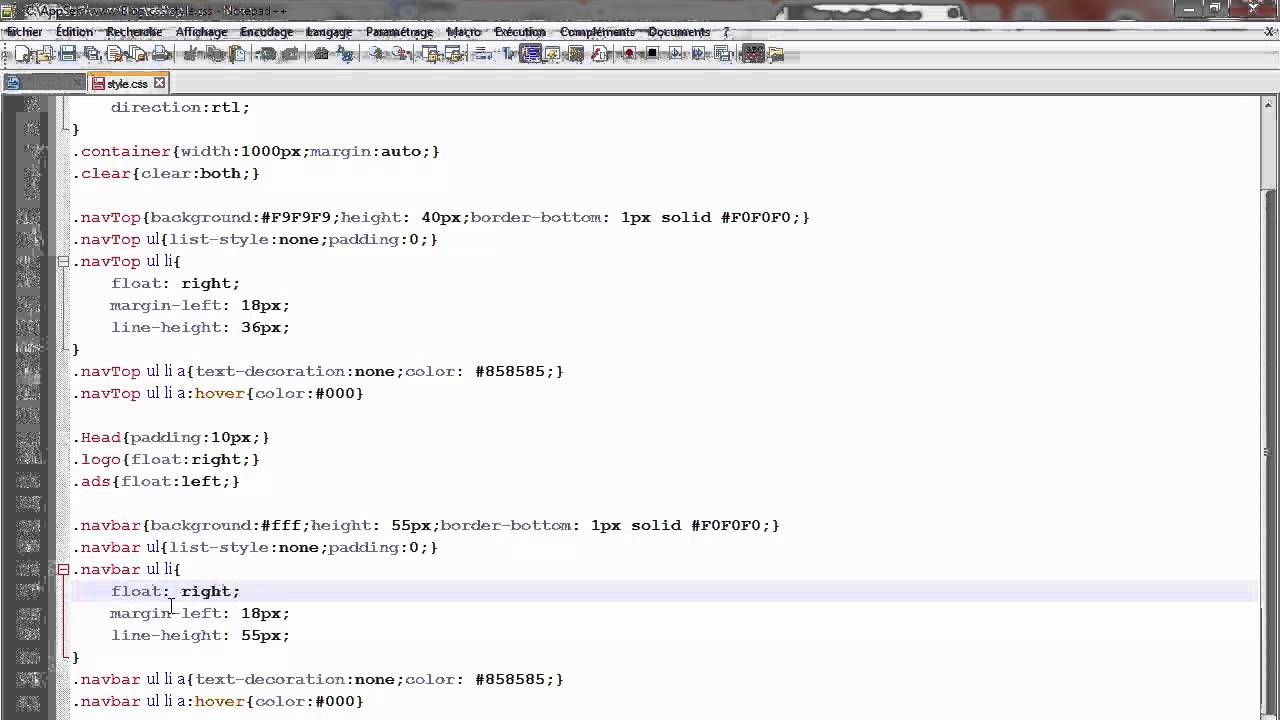Screen dimensions: 1280x720
Task: Click the Function List toolbar icon
Action: coord(599,54)
